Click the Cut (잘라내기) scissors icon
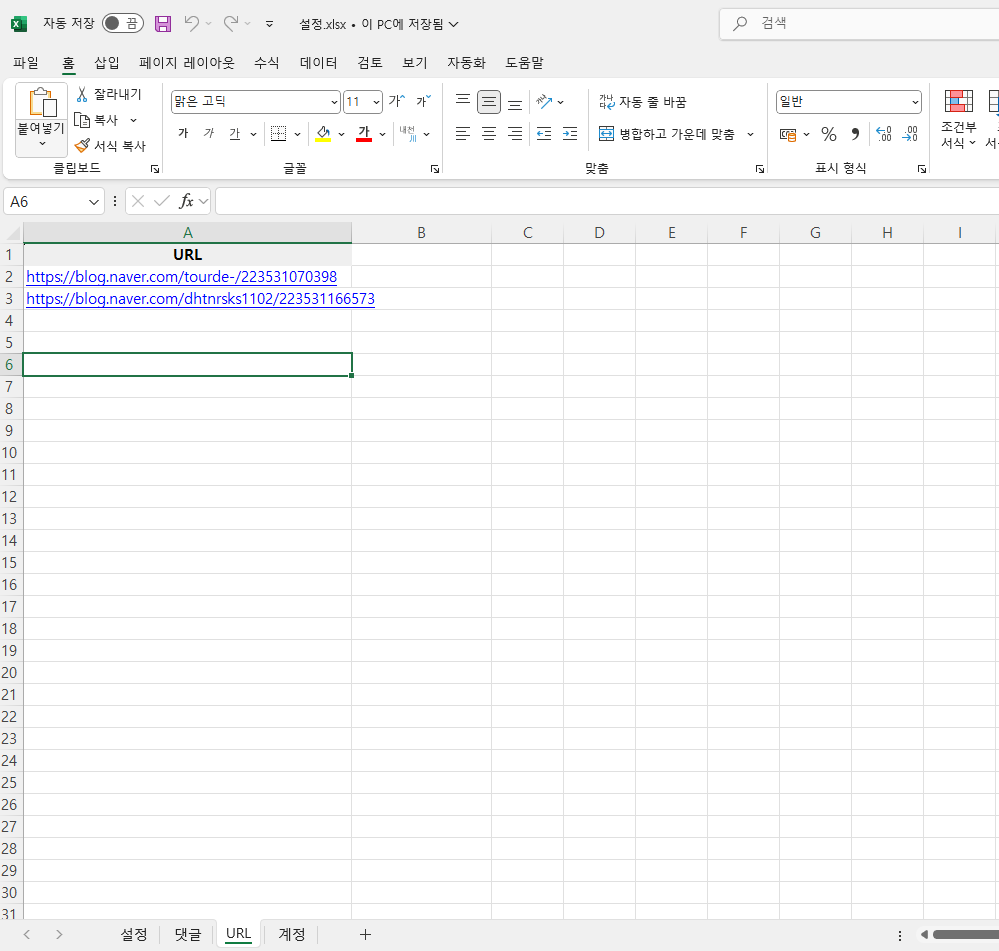The height and width of the screenshot is (951, 999). click(83, 94)
